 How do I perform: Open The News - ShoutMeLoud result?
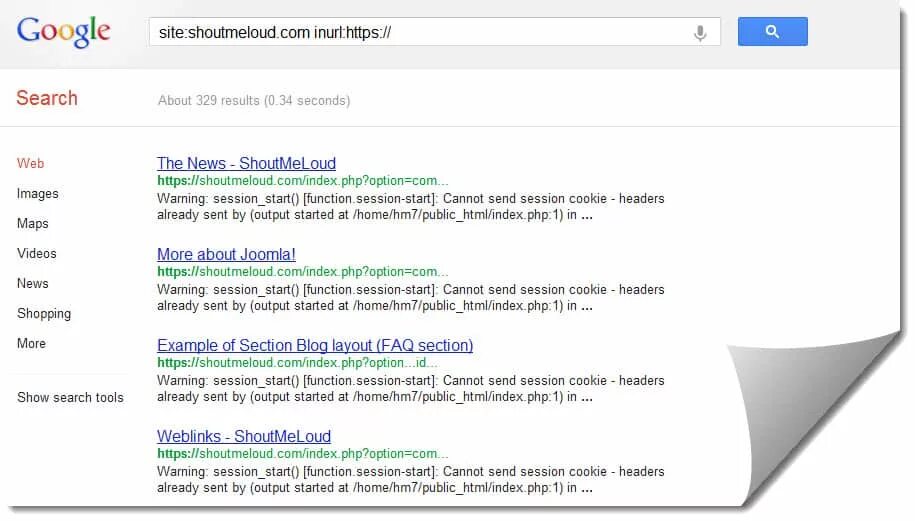(246, 163)
